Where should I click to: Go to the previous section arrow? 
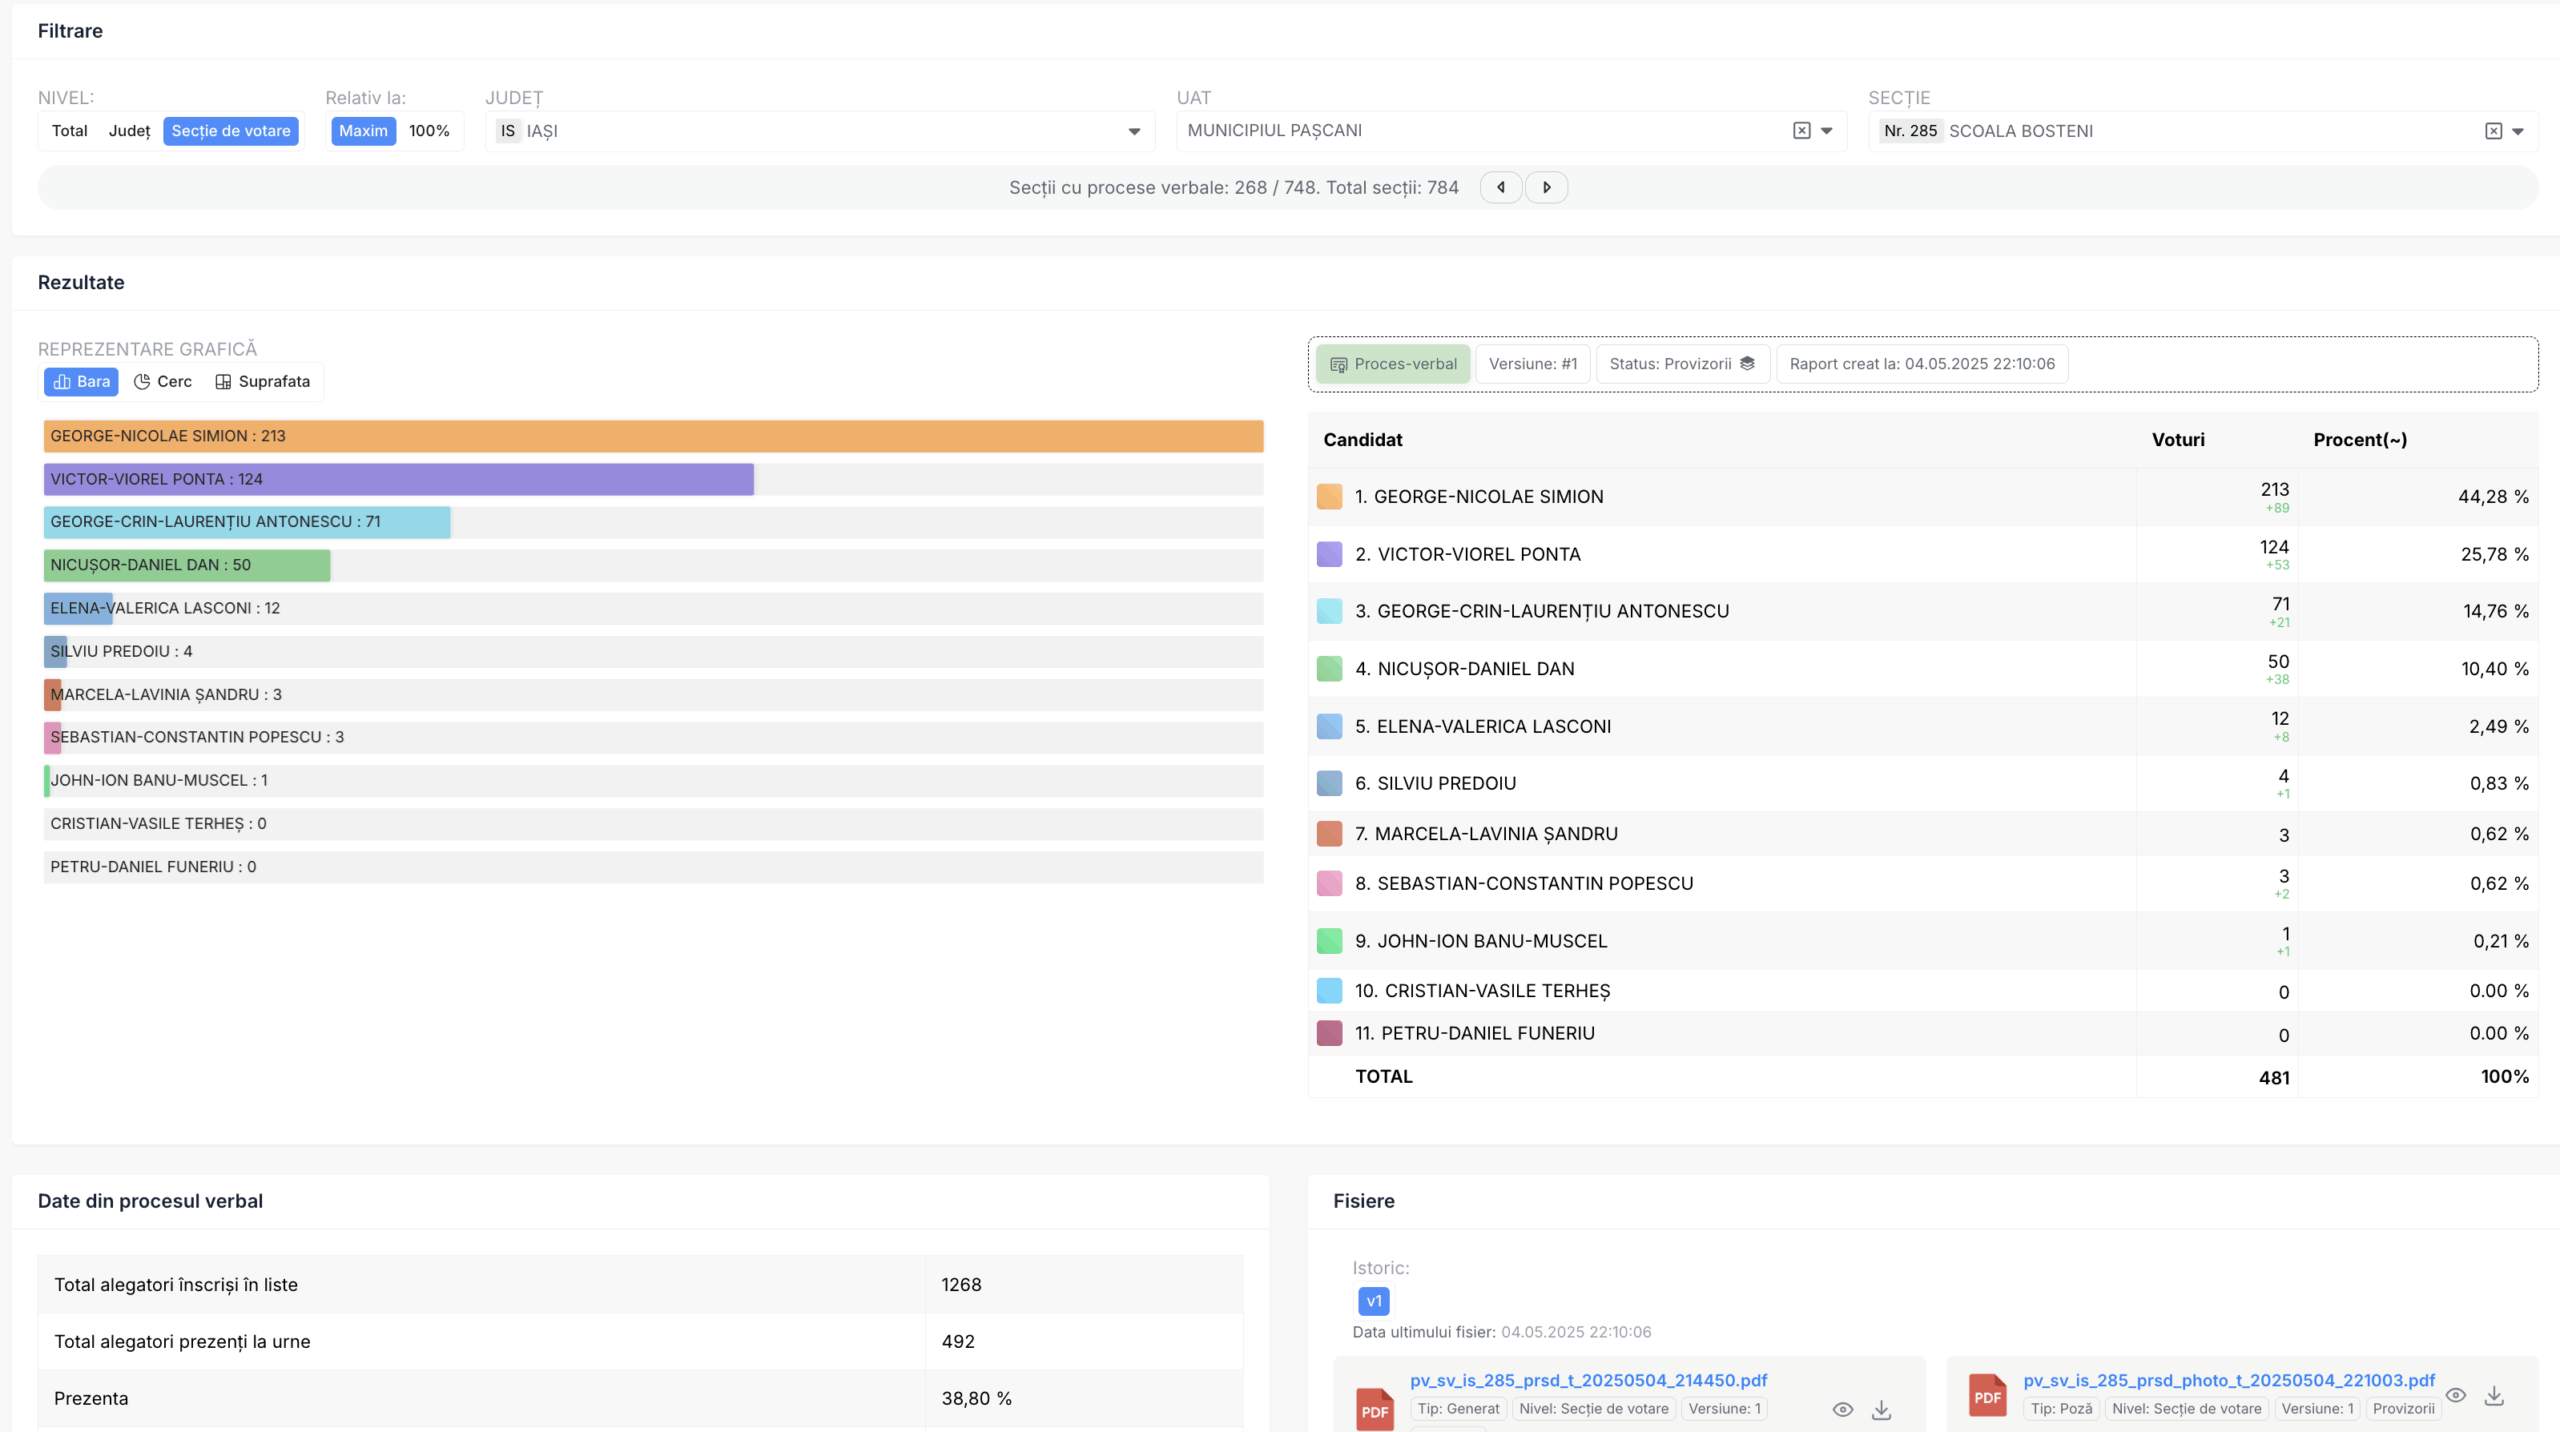click(x=1500, y=187)
